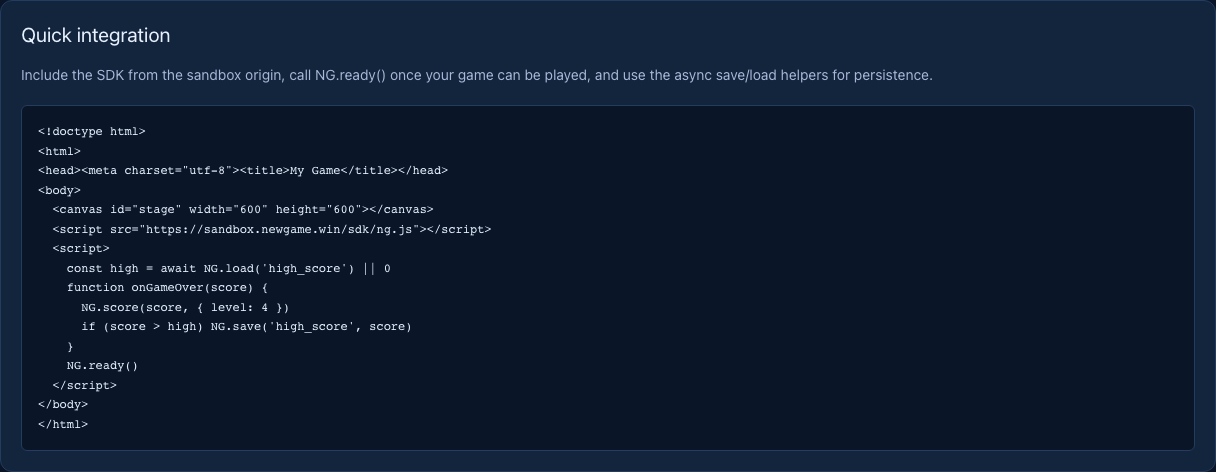Click the const high NG.load line
The image size is (1216, 472).
click(x=229, y=268)
